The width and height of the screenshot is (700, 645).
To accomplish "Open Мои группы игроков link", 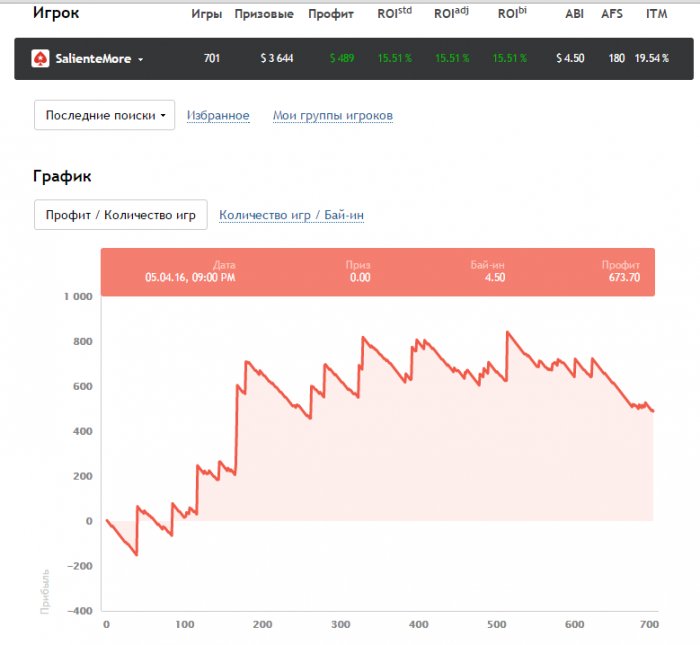I will pos(332,116).
